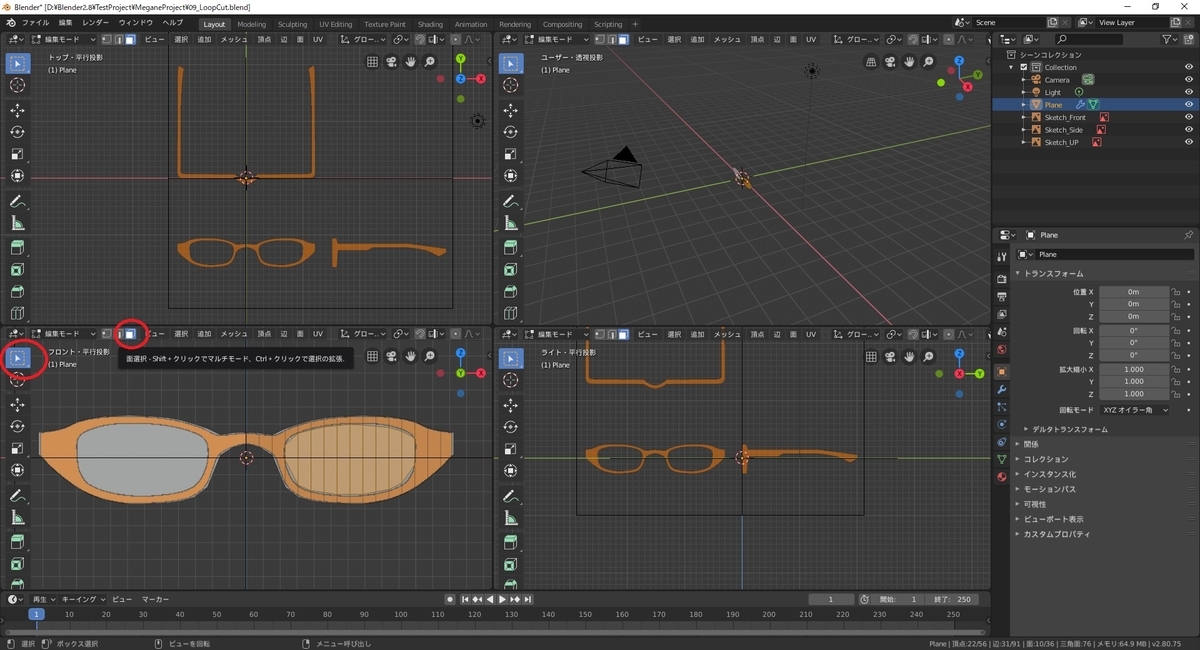The image size is (1200, 650).
Task: Select the Scale tool in the front orthographic viewport
Action: (x=18, y=447)
